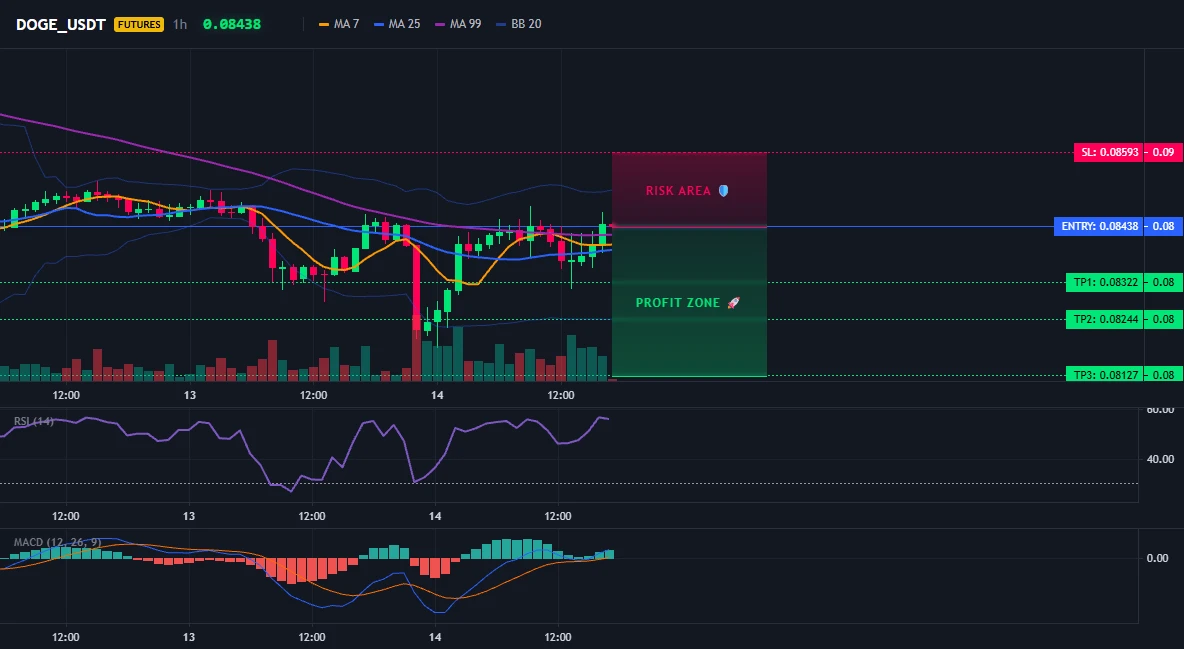The image size is (1184, 649).
Task: Click the ENTRY: 0.08438 price label
Action: click(x=1099, y=226)
